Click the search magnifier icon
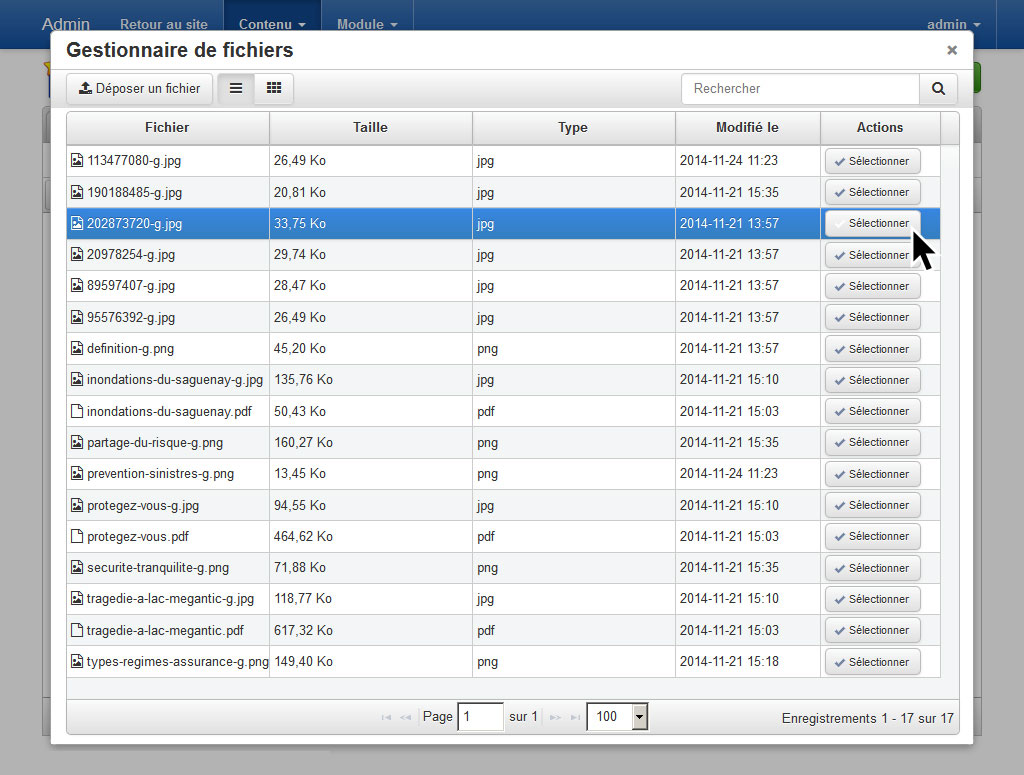 (938, 89)
